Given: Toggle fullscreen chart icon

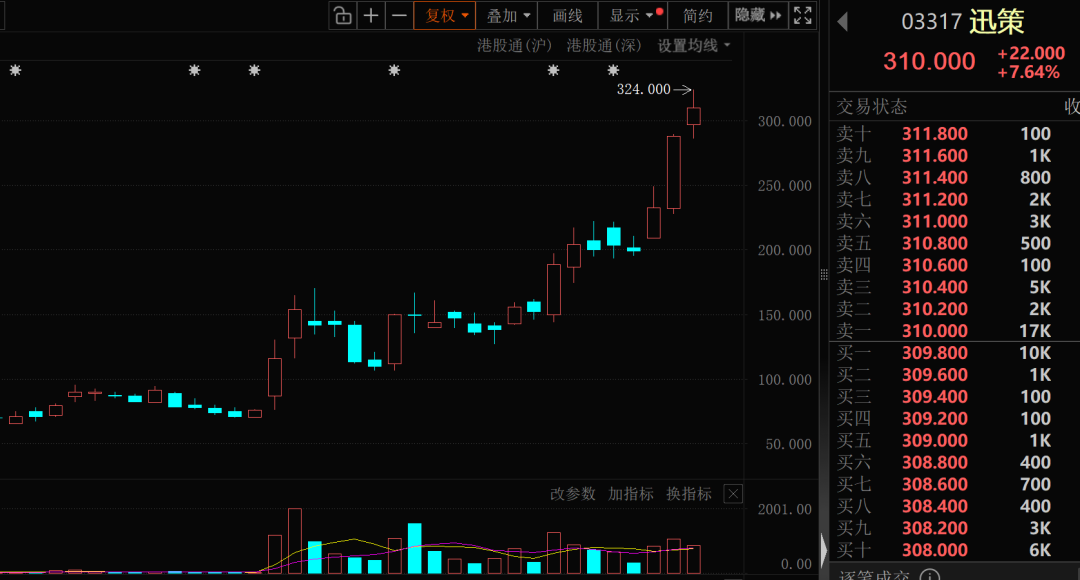Looking at the screenshot, I should (802, 15).
